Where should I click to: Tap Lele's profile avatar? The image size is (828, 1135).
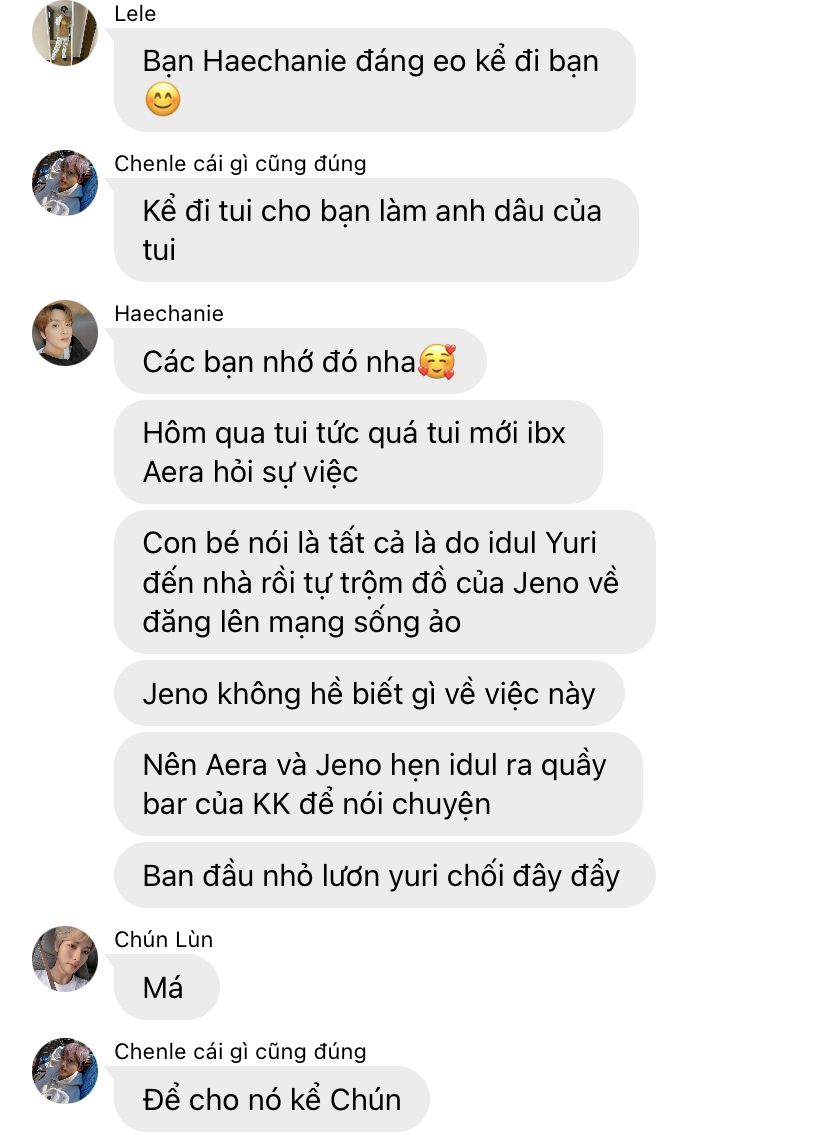65,32
